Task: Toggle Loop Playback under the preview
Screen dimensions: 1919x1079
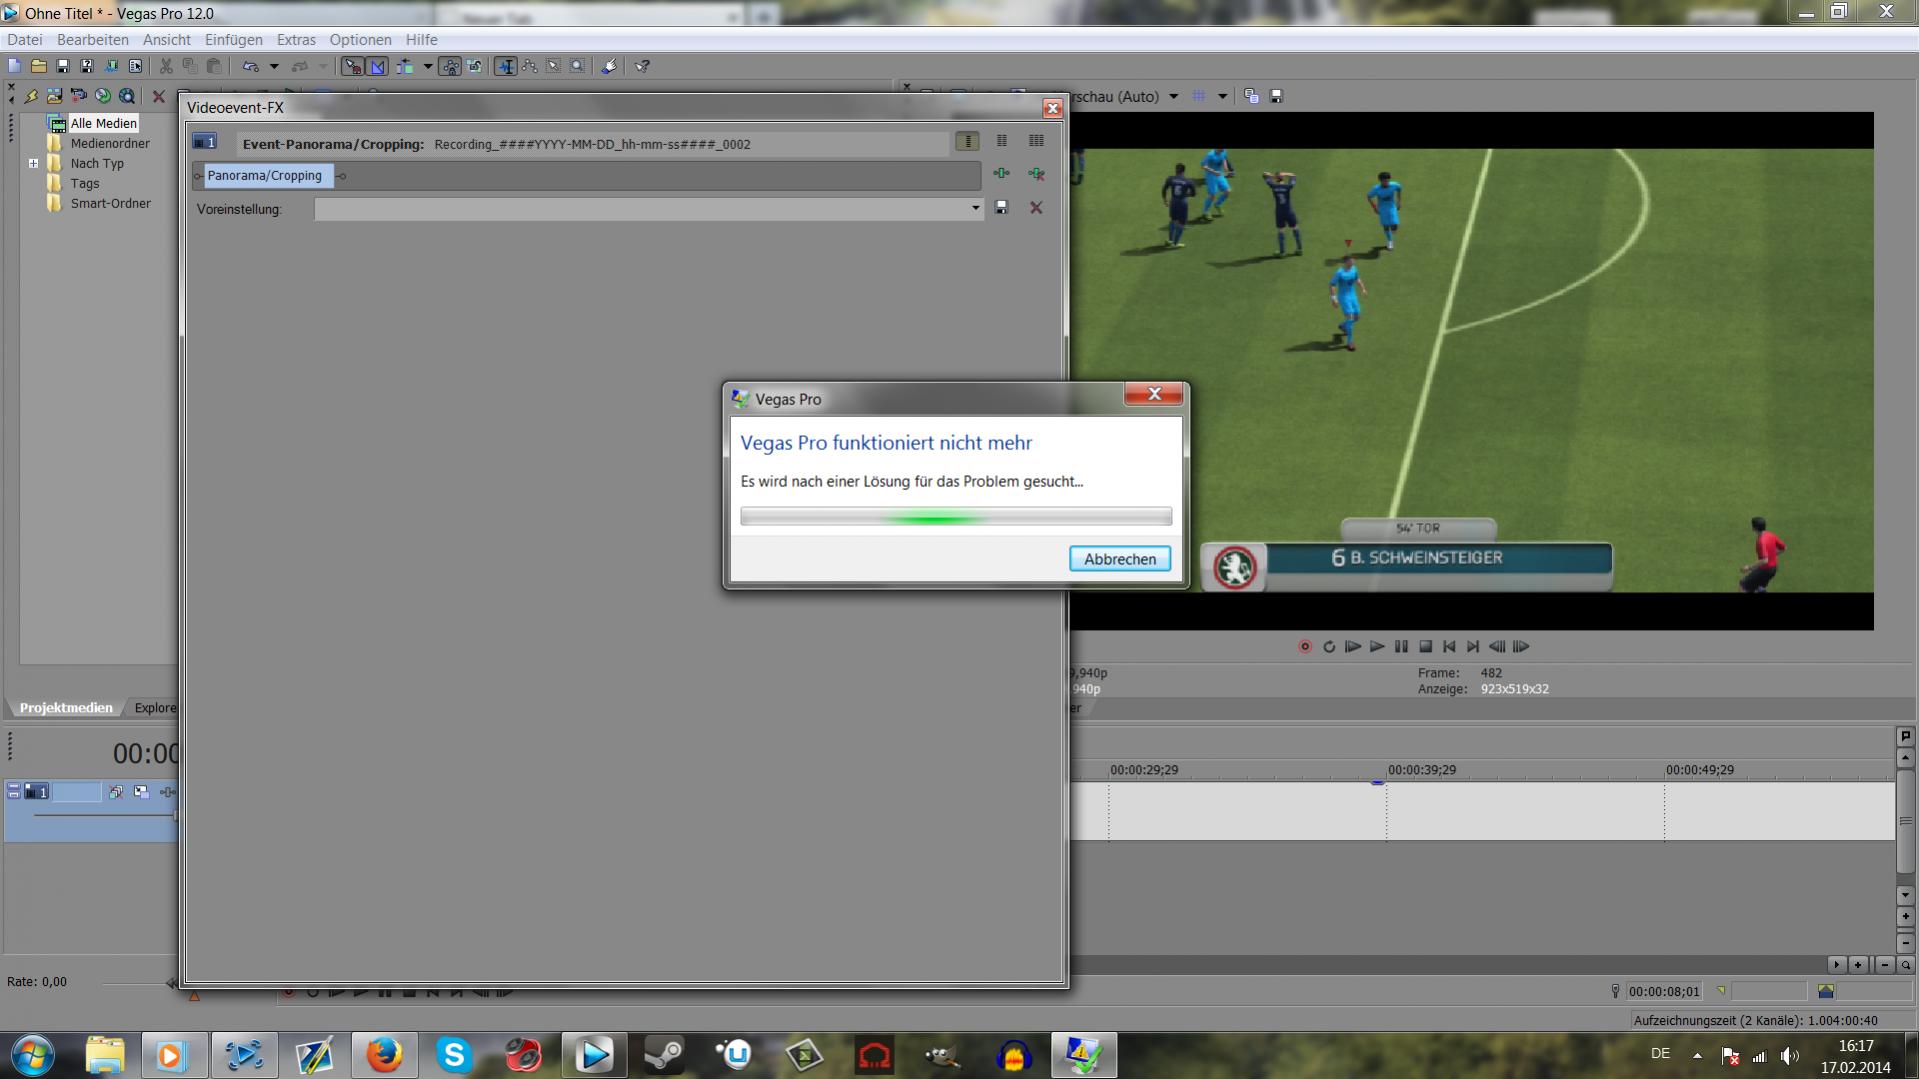Action: click(x=1329, y=647)
